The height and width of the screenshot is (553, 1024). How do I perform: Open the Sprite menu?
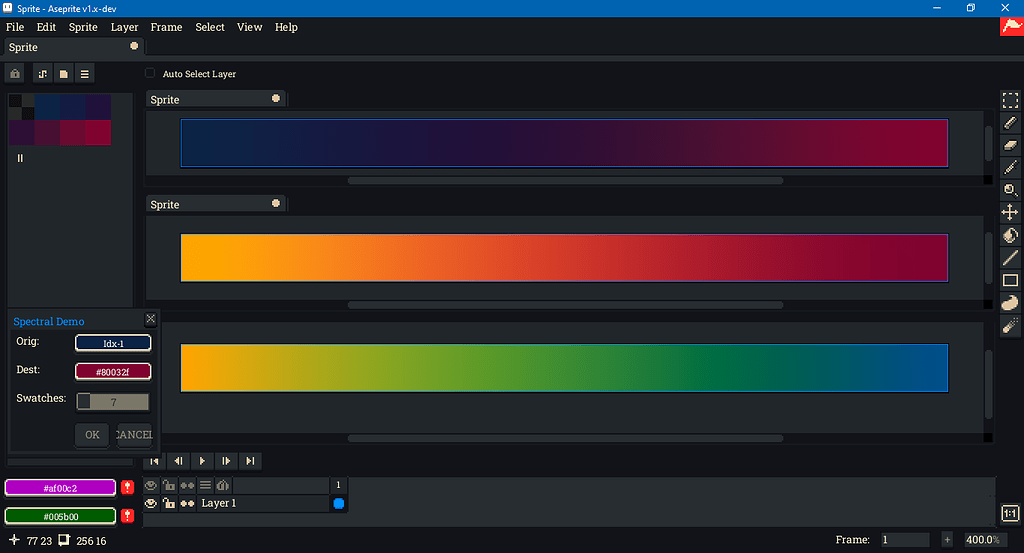[83, 27]
